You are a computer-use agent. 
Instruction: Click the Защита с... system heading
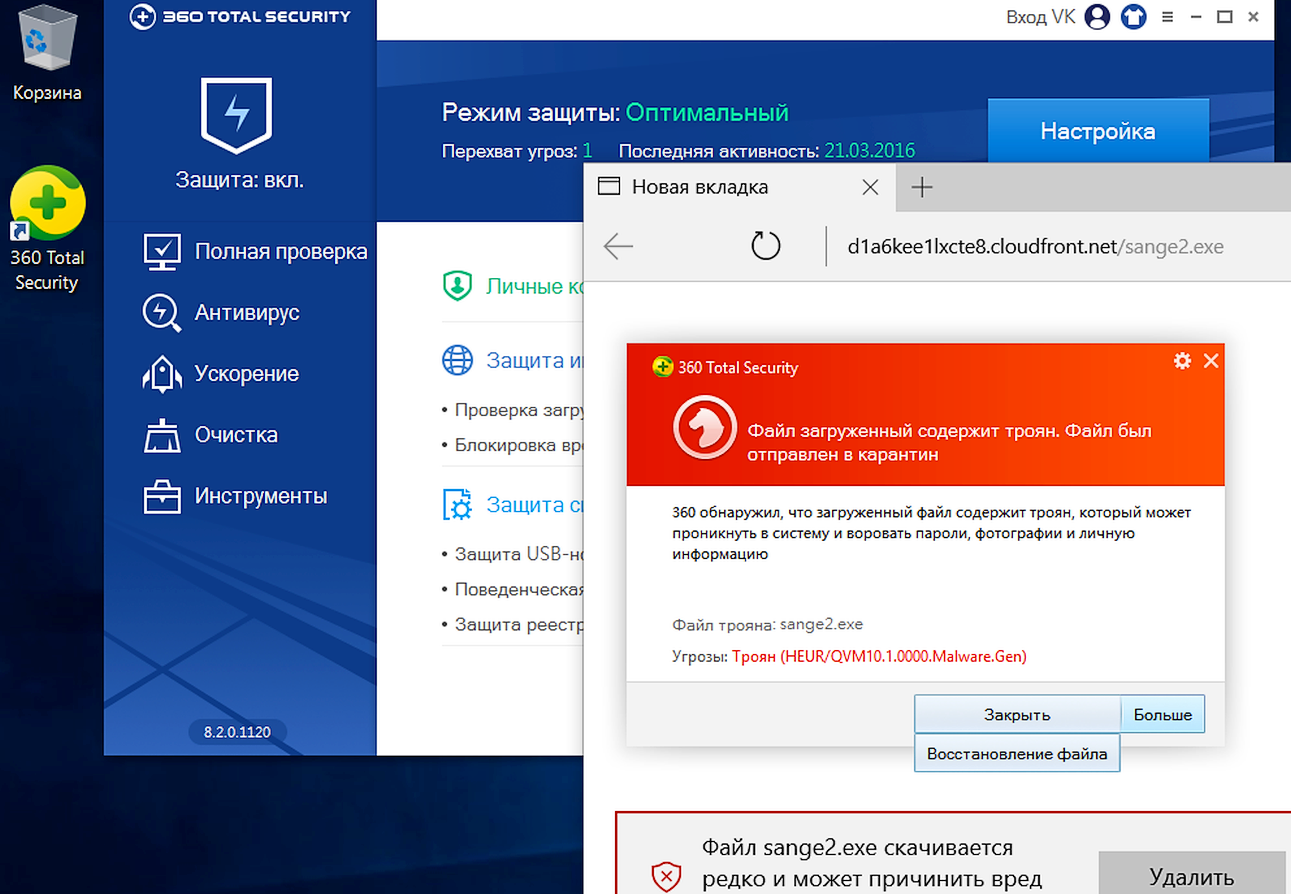pos(534,505)
